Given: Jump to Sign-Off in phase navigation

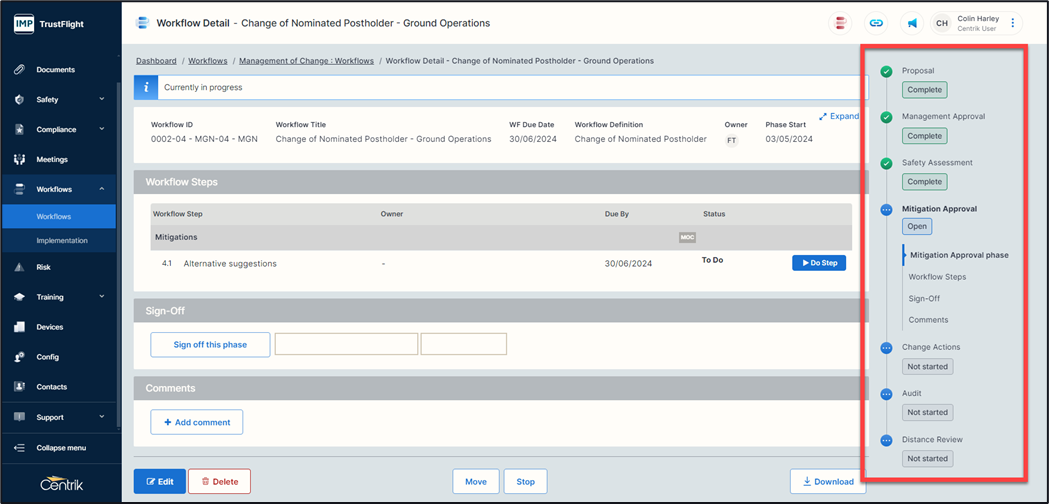Looking at the screenshot, I should point(924,298).
